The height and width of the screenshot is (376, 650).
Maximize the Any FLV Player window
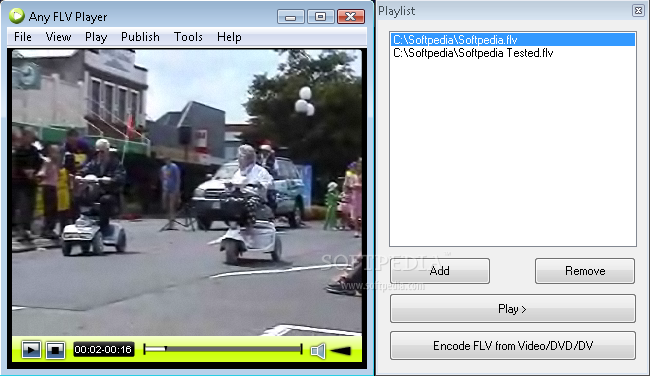[x=320, y=17]
